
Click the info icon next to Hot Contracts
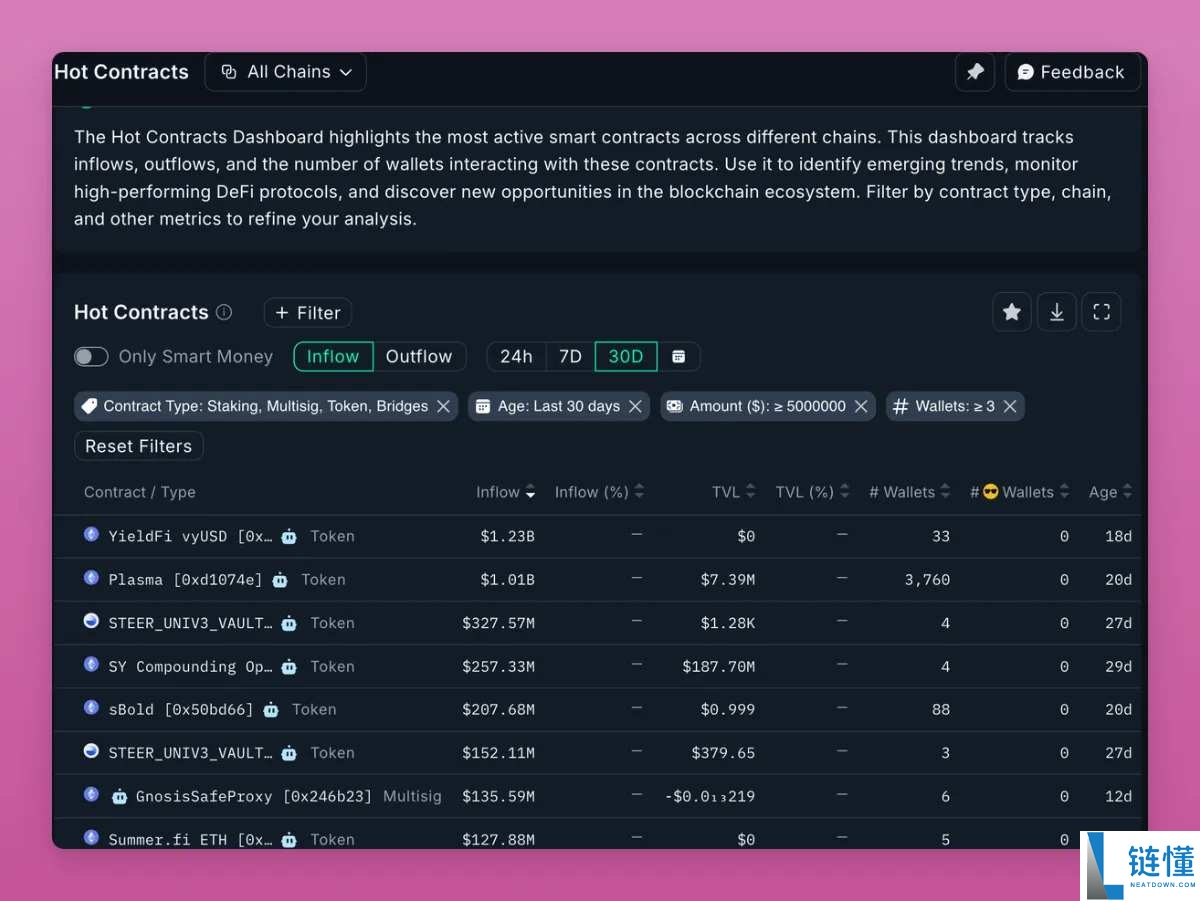coord(224,312)
